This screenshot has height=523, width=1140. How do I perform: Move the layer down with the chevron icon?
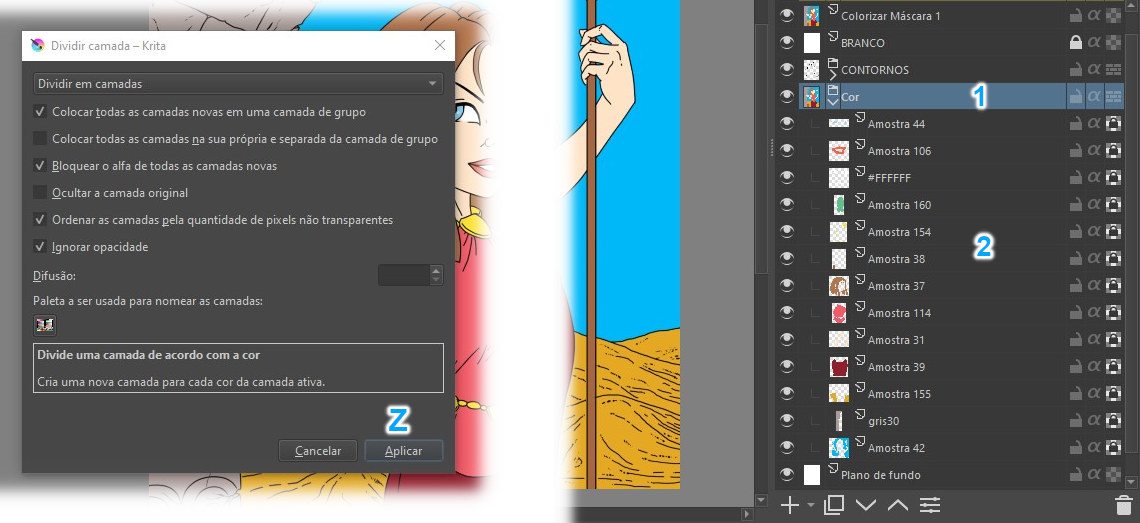pos(866,505)
